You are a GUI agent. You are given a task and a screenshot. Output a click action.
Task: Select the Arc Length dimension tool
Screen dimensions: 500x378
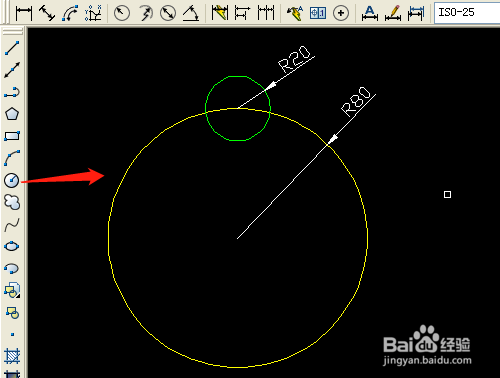coord(70,13)
